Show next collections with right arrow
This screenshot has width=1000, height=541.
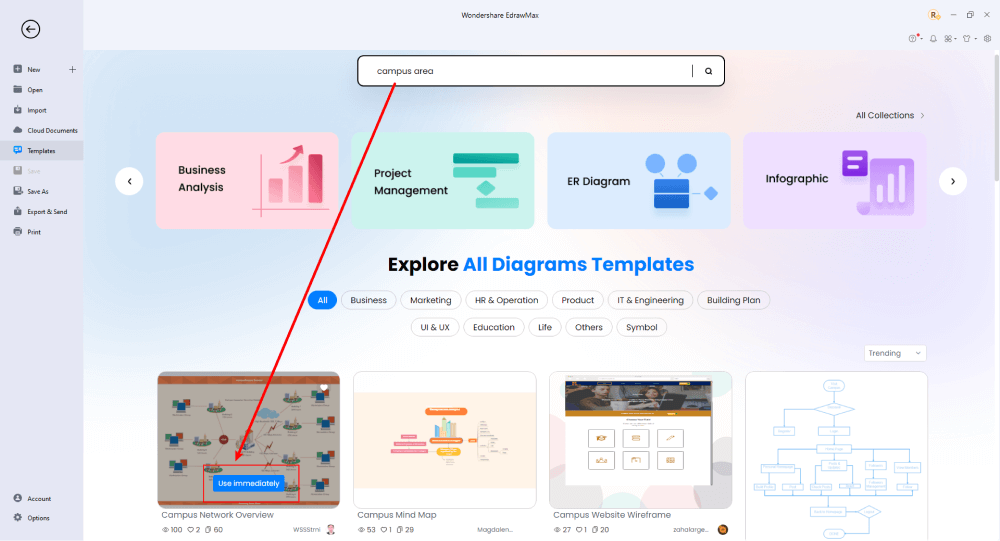tap(953, 181)
